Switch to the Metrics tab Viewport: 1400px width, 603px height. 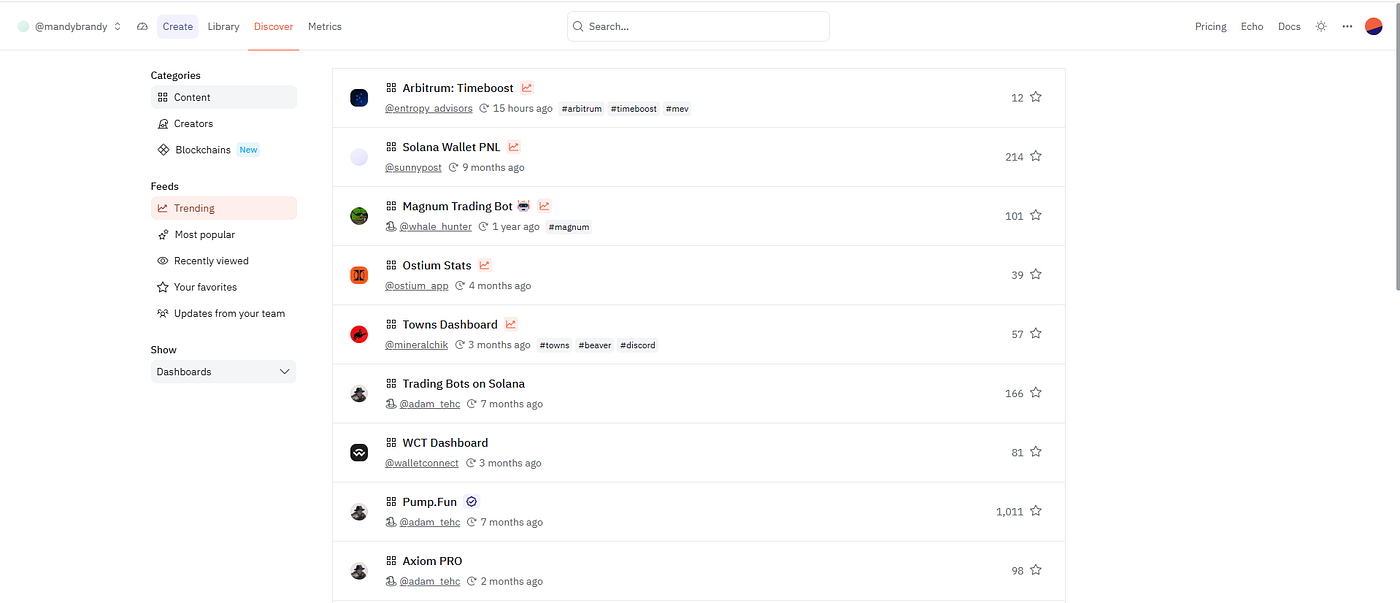tap(325, 26)
